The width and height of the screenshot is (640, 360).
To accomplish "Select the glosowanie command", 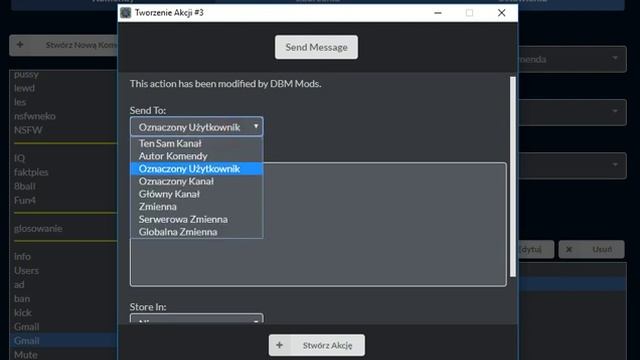I will tap(38, 229).
